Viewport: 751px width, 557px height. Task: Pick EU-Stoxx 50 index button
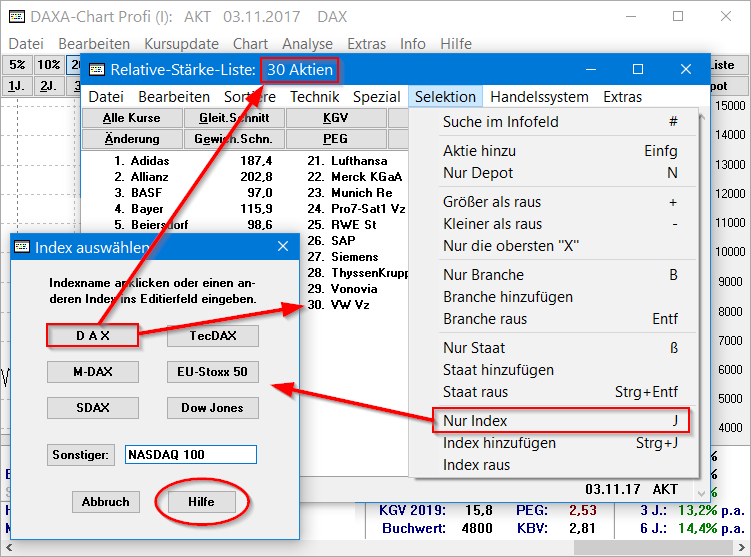tap(212, 372)
